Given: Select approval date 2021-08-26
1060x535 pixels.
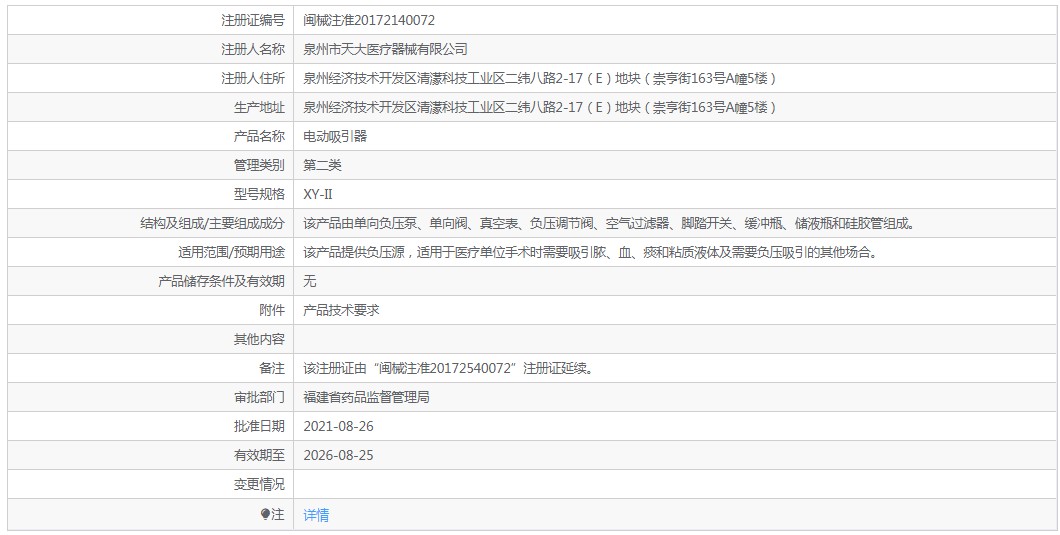Looking at the screenshot, I should point(339,427).
